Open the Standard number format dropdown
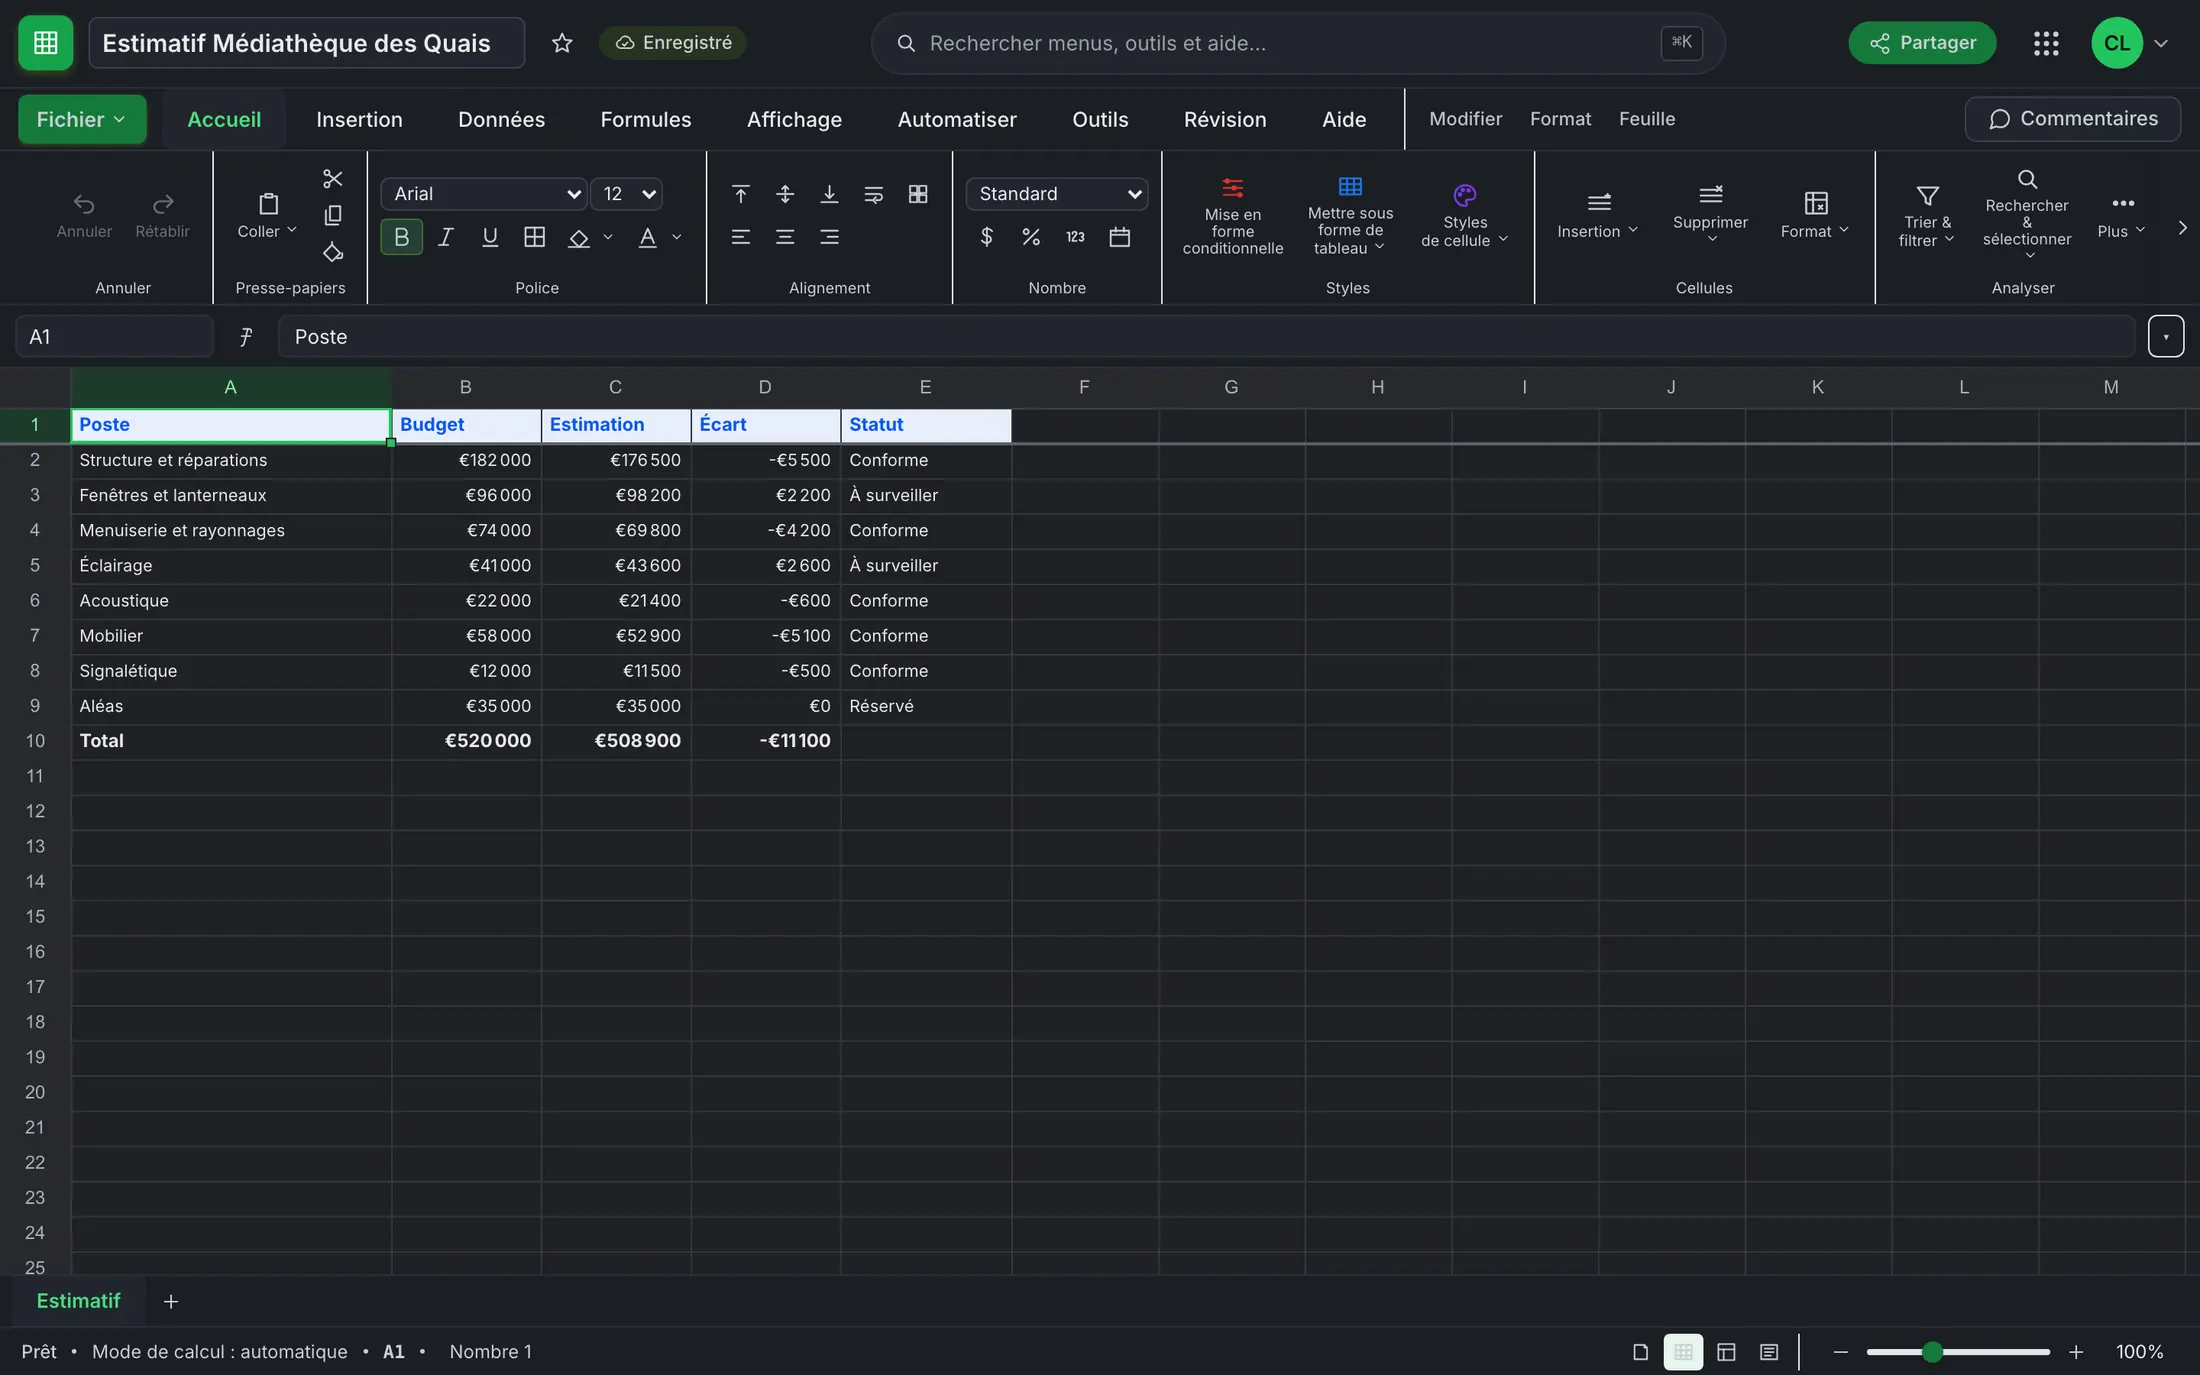2200x1375 pixels. click(x=1057, y=194)
